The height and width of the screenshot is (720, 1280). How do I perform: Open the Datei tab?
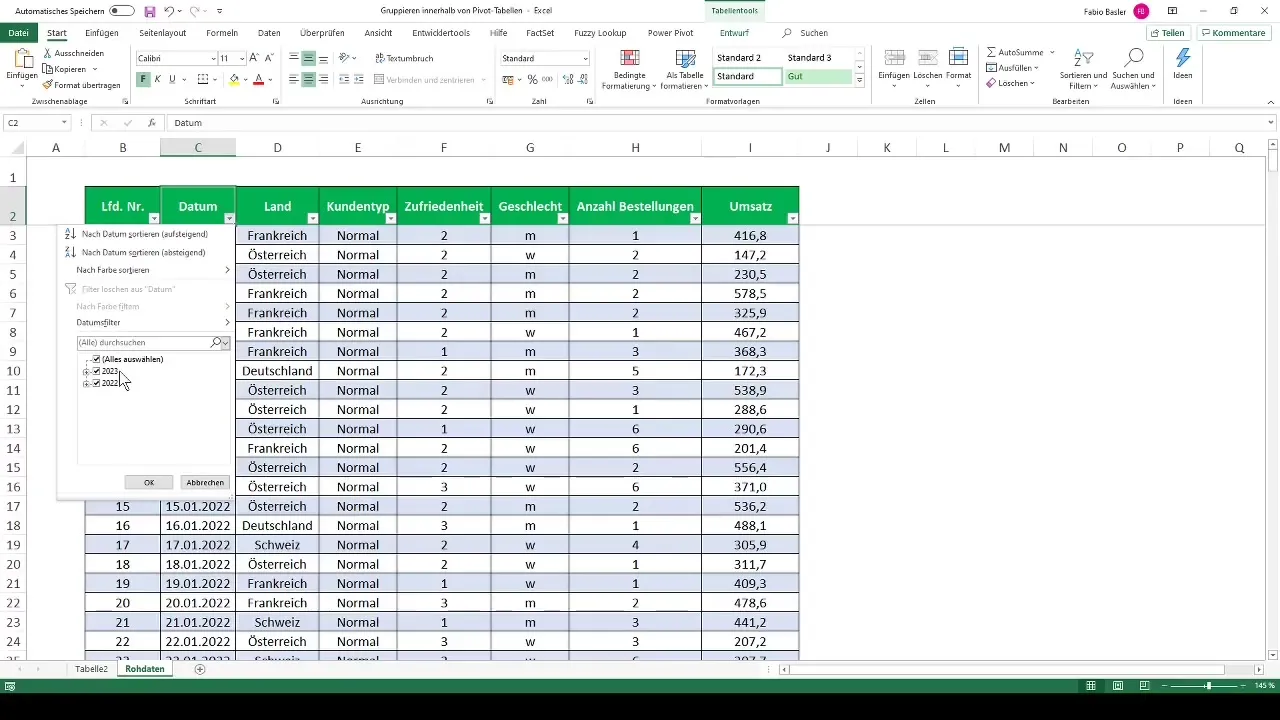click(18, 33)
